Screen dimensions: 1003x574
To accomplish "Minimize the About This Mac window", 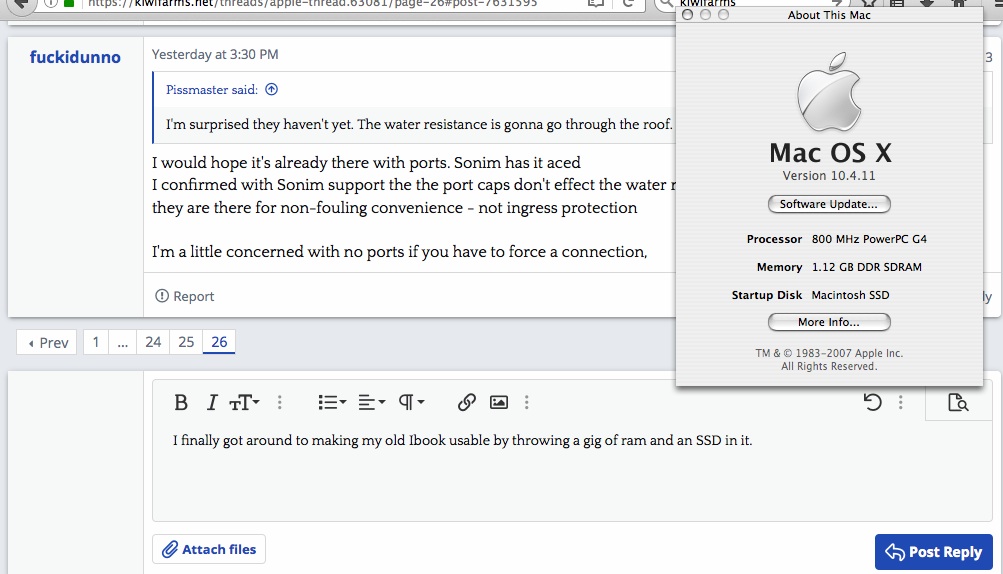I will click(x=706, y=15).
